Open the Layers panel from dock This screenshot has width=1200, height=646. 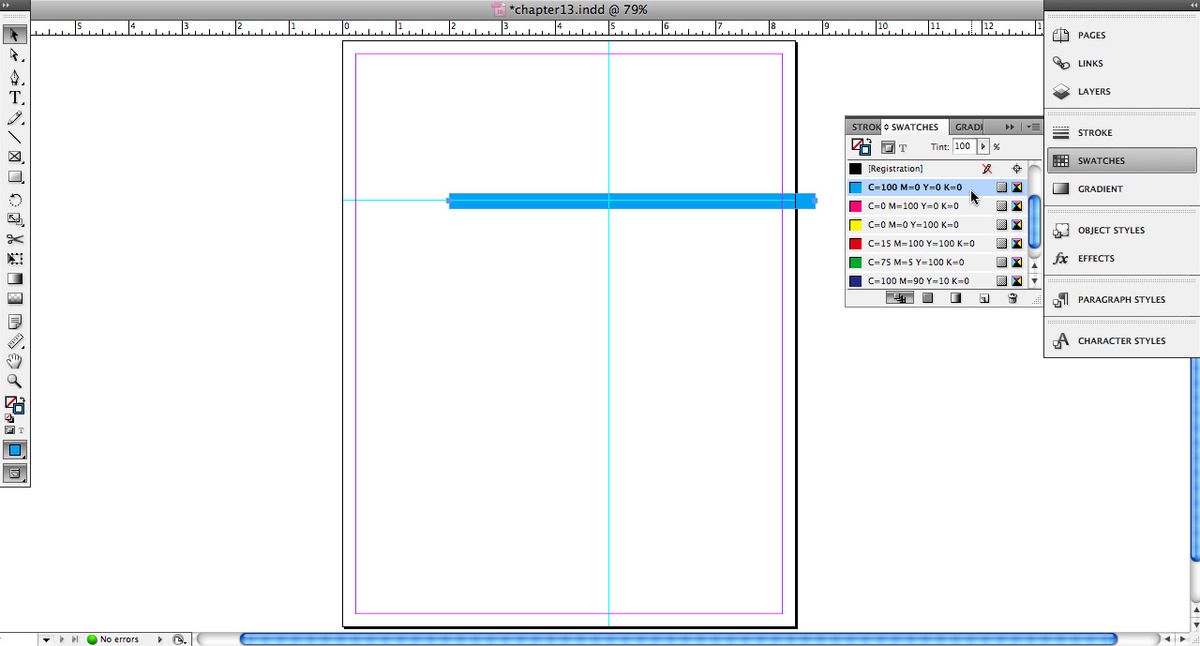point(1093,92)
